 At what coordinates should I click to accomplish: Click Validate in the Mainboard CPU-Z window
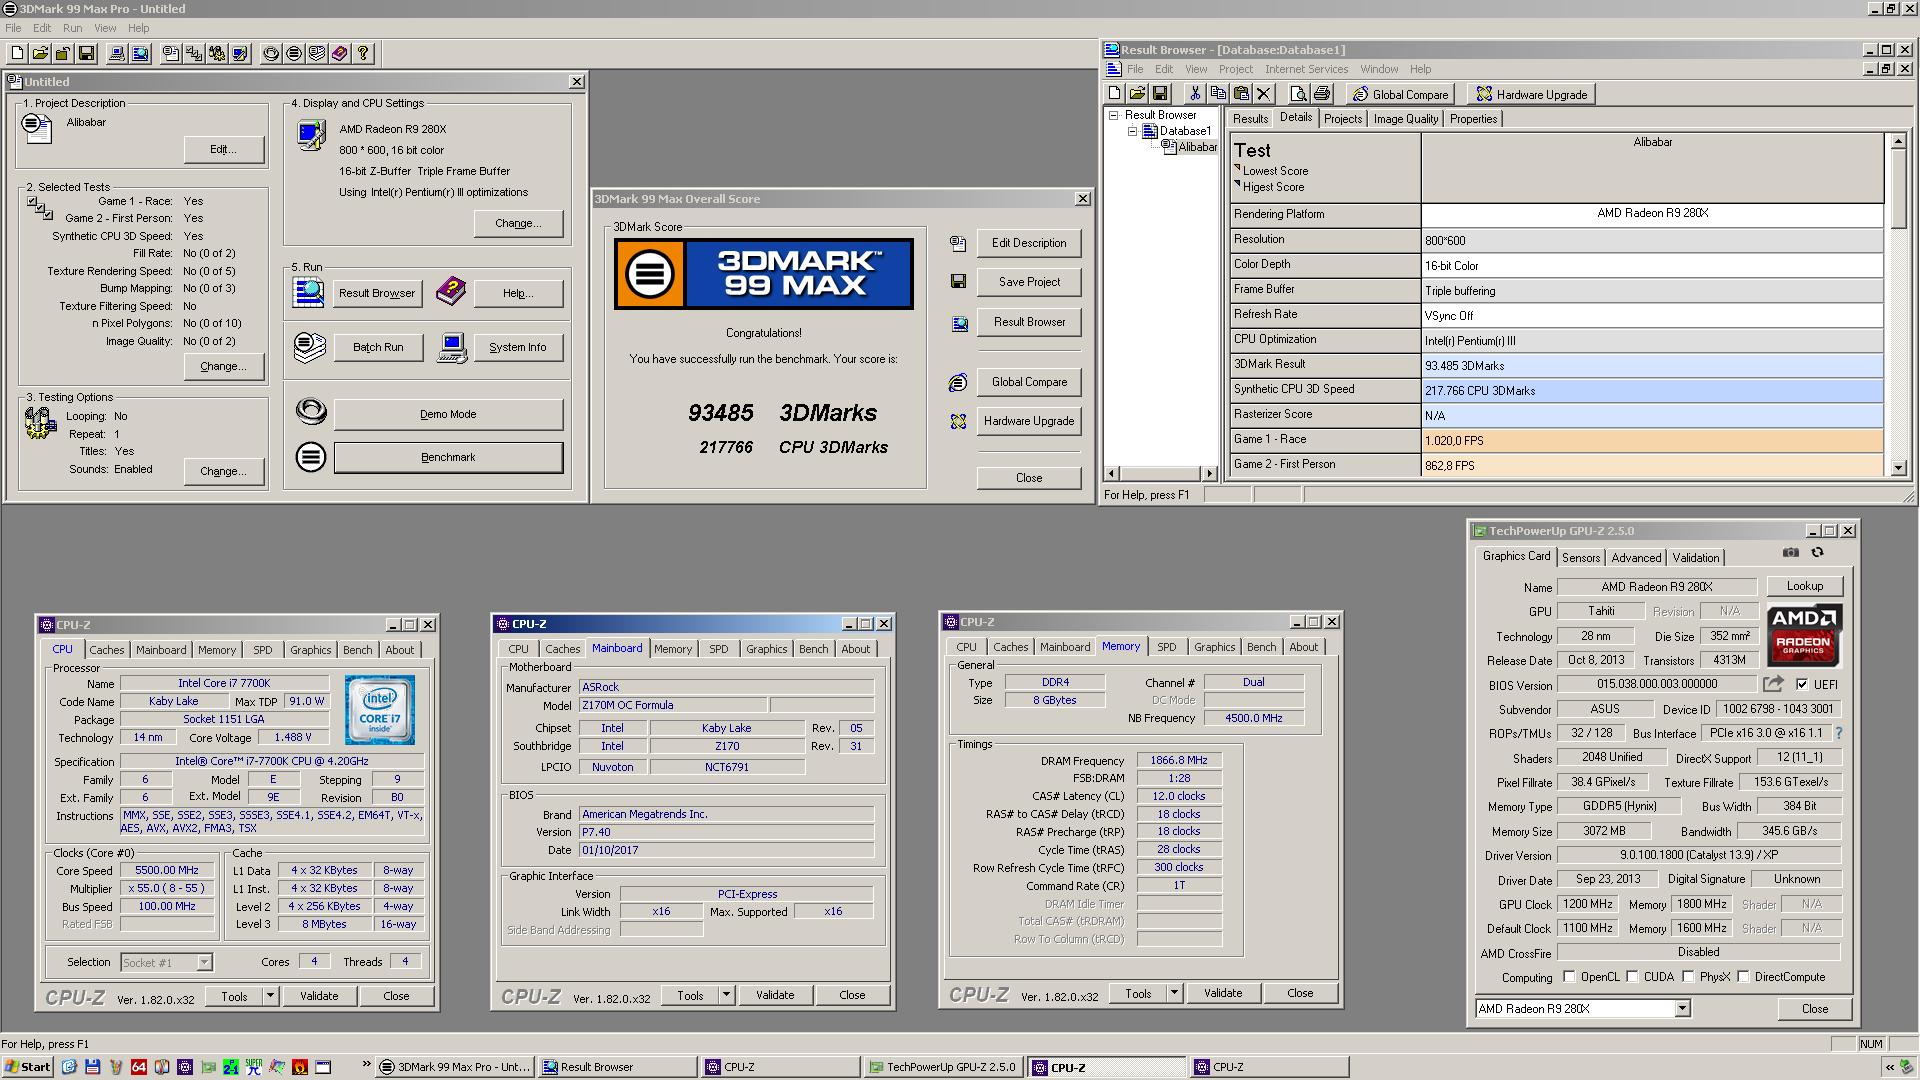click(x=775, y=995)
